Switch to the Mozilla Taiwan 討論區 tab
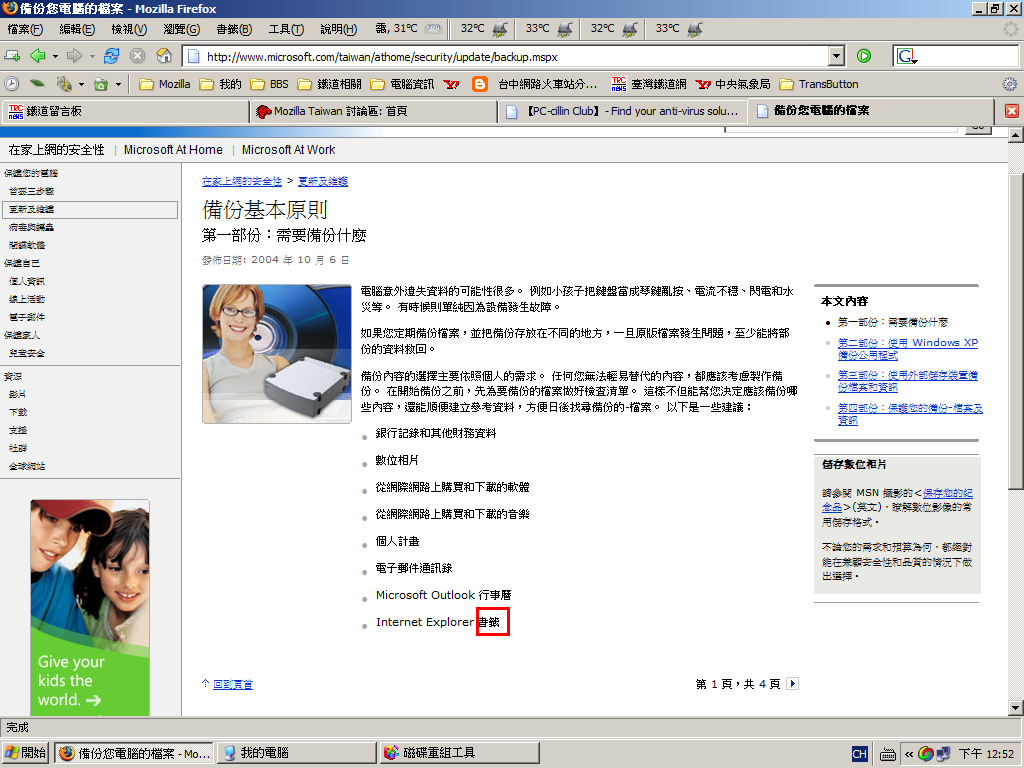This screenshot has width=1024, height=768. 372,111
